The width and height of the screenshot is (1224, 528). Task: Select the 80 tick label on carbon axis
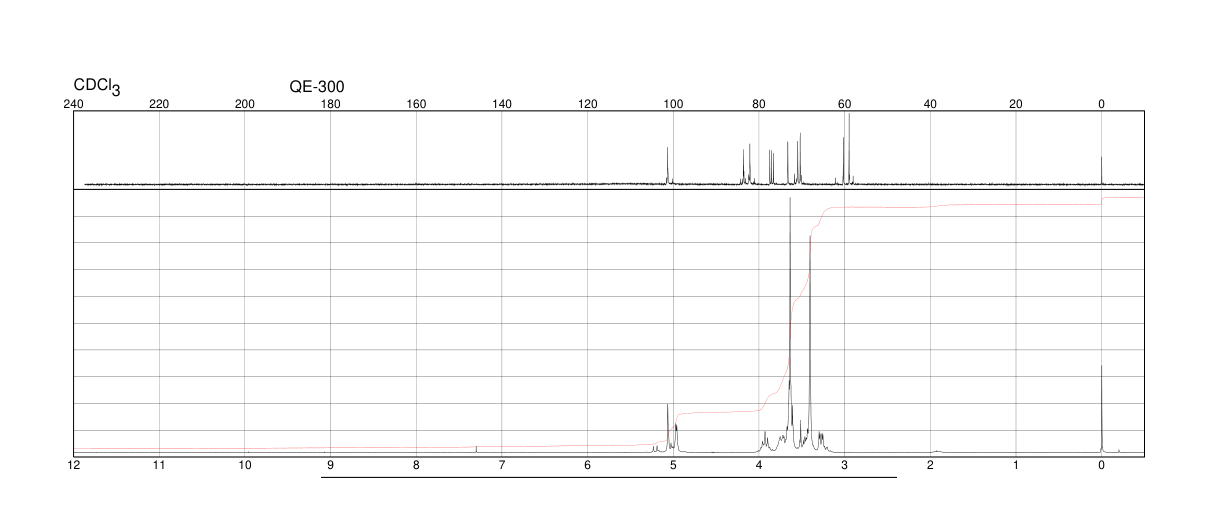click(759, 104)
